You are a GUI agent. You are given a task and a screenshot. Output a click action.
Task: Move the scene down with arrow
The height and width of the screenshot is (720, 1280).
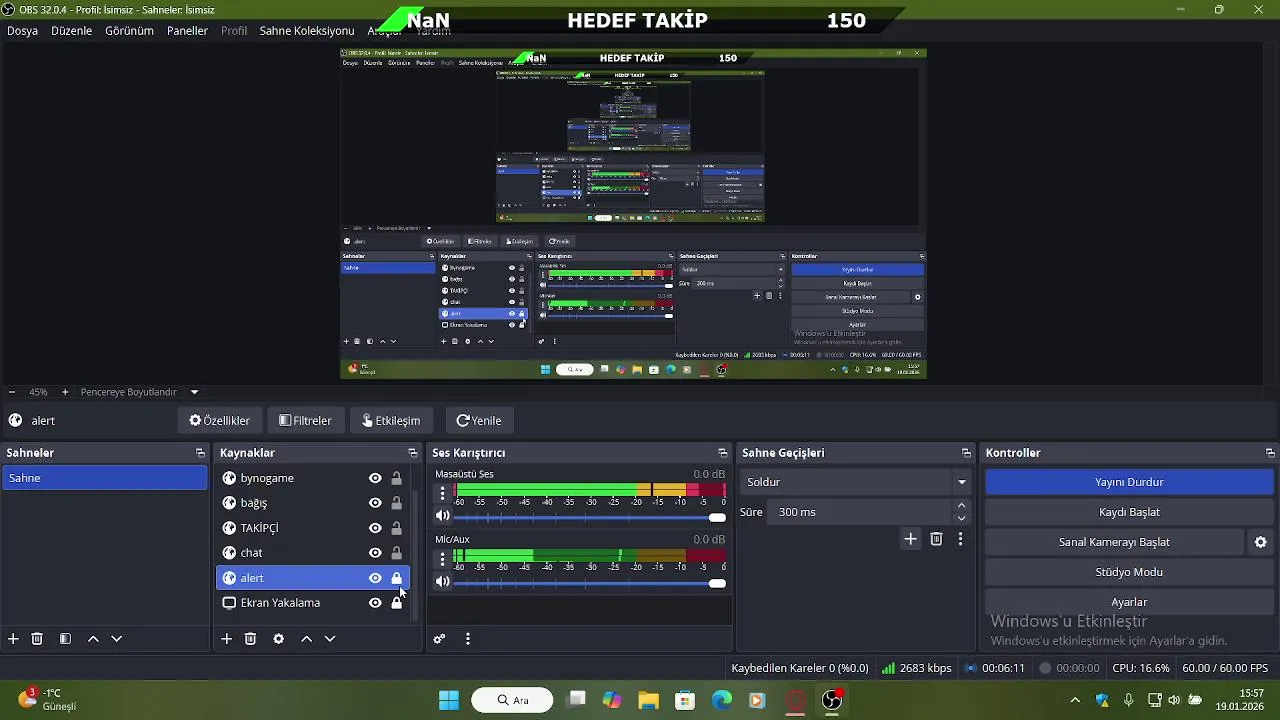116,639
